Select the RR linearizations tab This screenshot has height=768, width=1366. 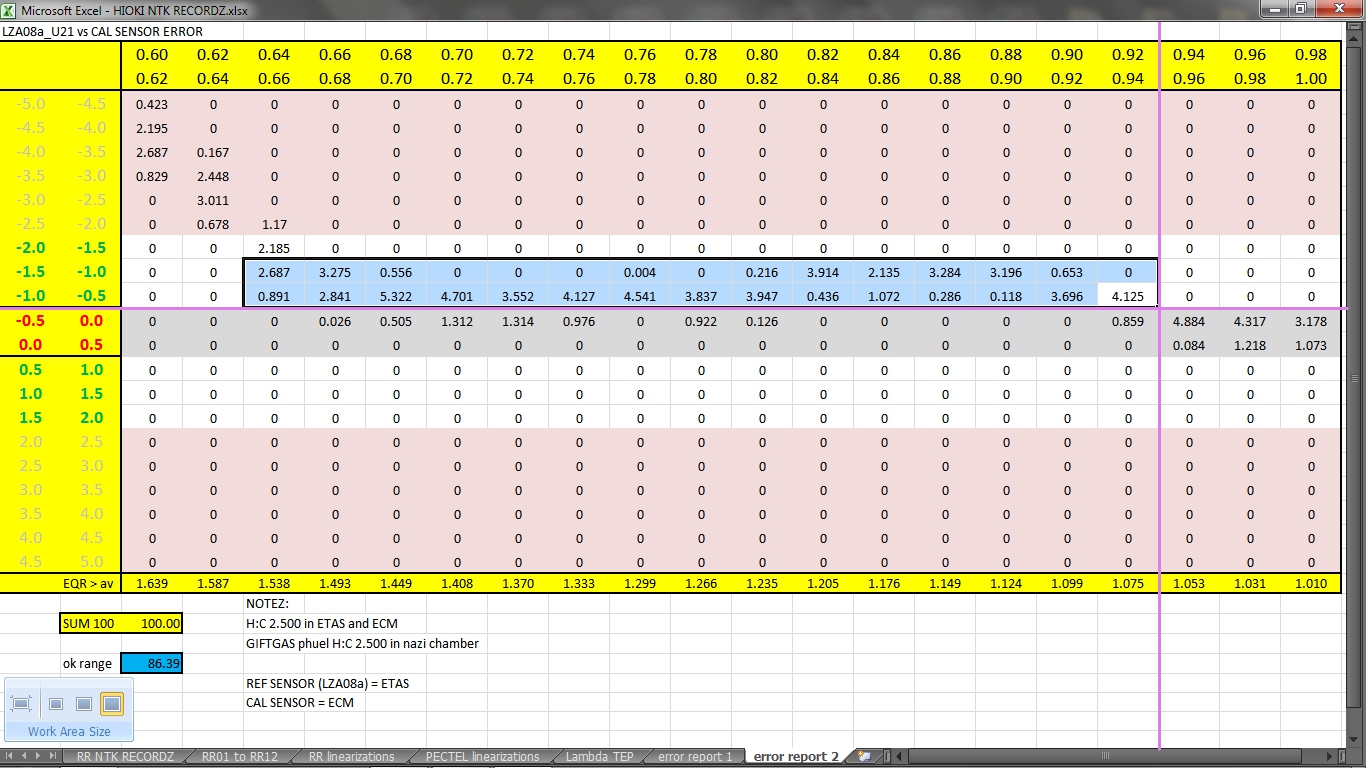(x=352, y=757)
